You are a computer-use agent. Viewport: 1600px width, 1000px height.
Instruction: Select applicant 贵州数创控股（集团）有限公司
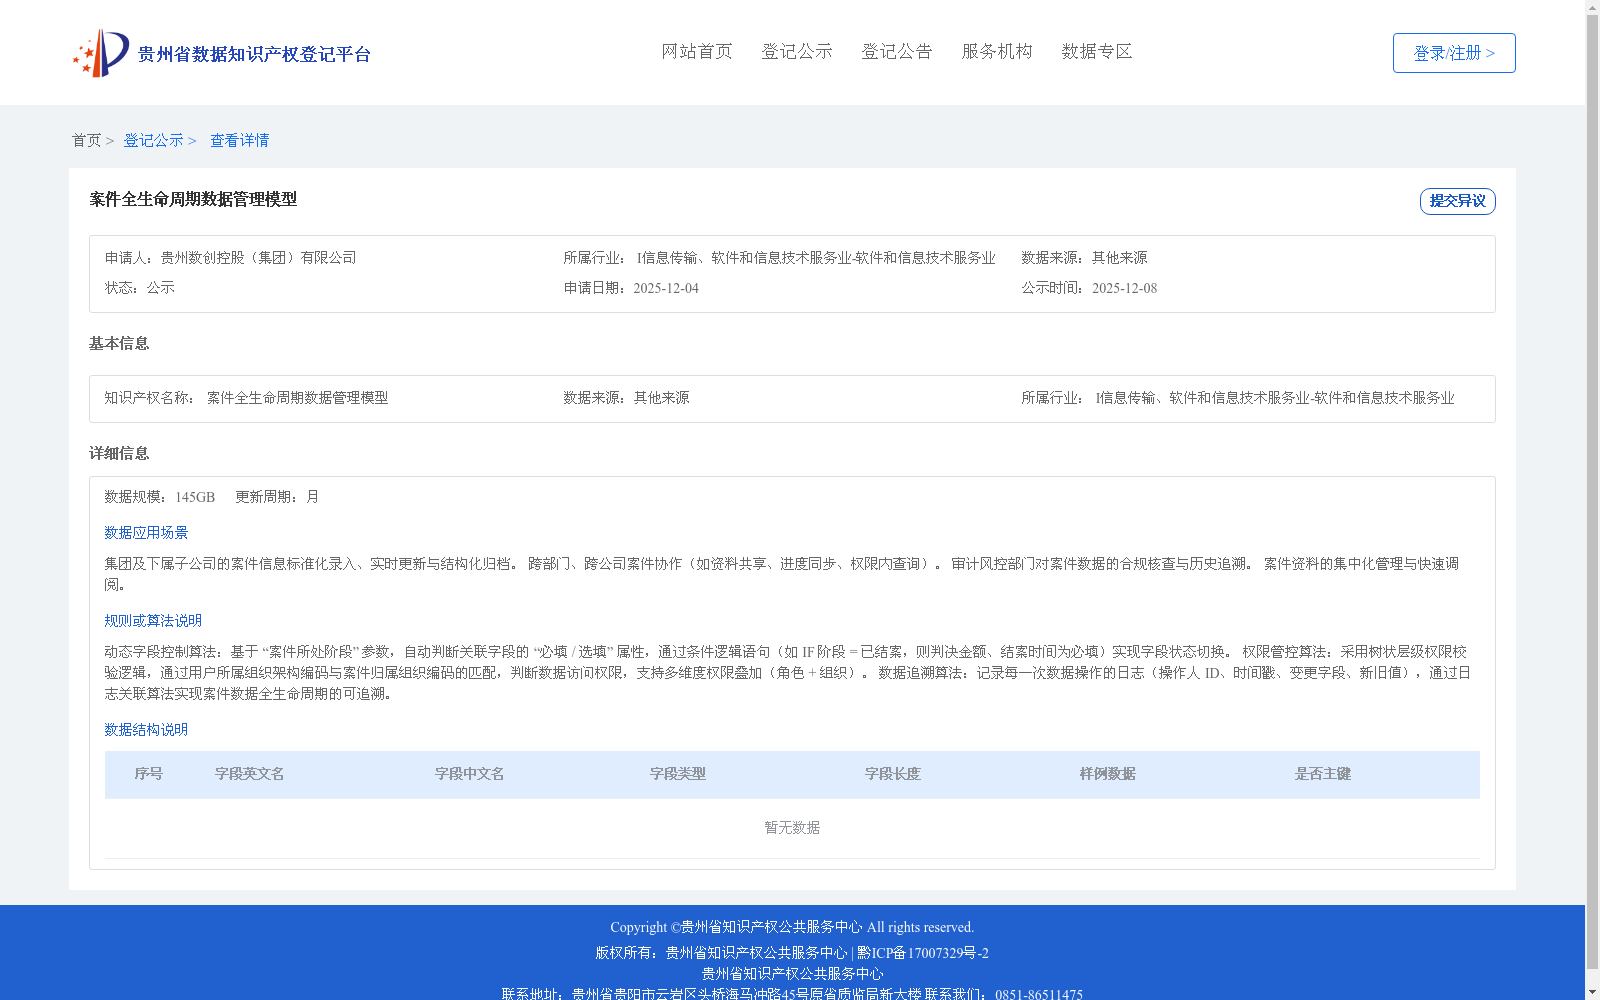pyautogui.click(x=259, y=258)
